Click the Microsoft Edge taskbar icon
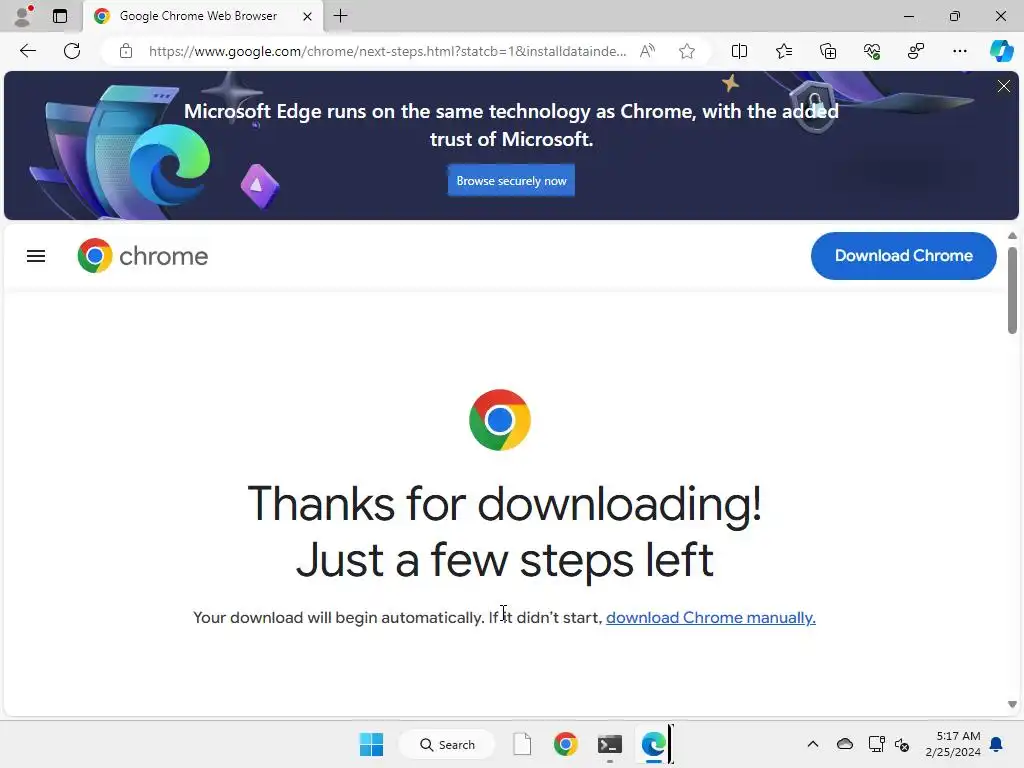Viewport: 1024px width, 768px height. point(653,744)
